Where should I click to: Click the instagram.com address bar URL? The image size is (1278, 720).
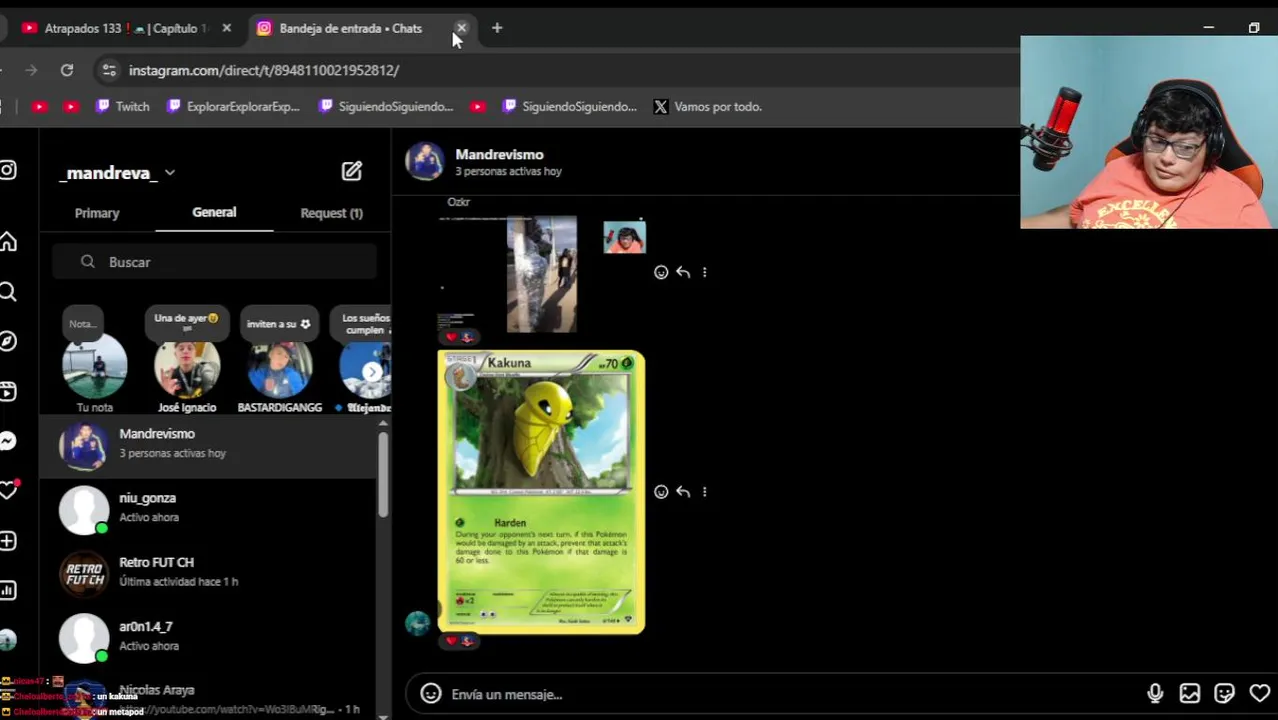coord(264,70)
